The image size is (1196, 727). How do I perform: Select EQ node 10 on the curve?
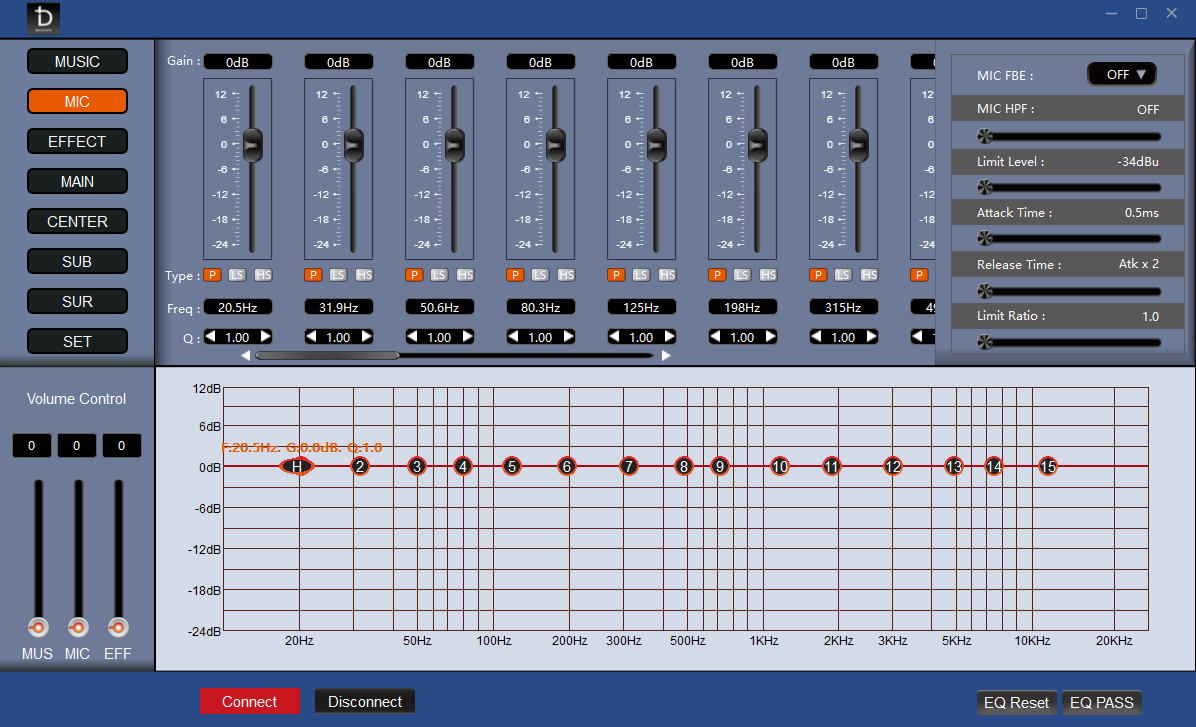[779, 466]
